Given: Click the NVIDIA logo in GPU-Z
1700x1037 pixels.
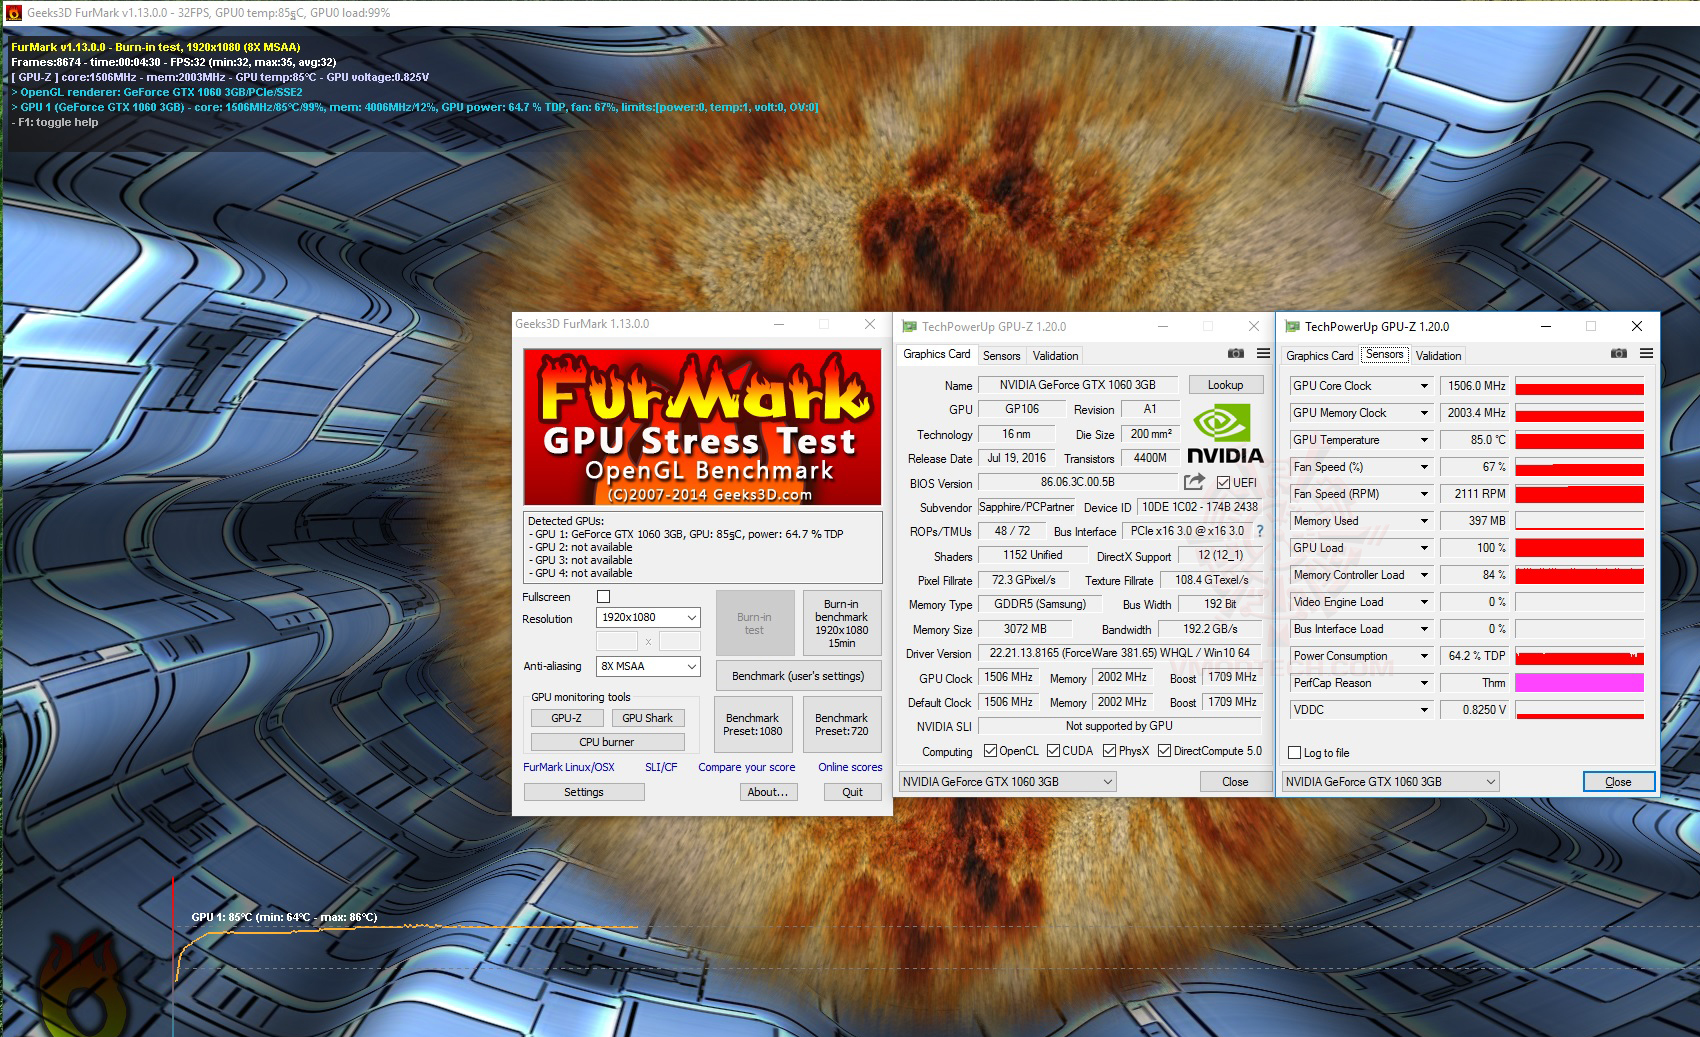Looking at the screenshot, I should pos(1225,433).
